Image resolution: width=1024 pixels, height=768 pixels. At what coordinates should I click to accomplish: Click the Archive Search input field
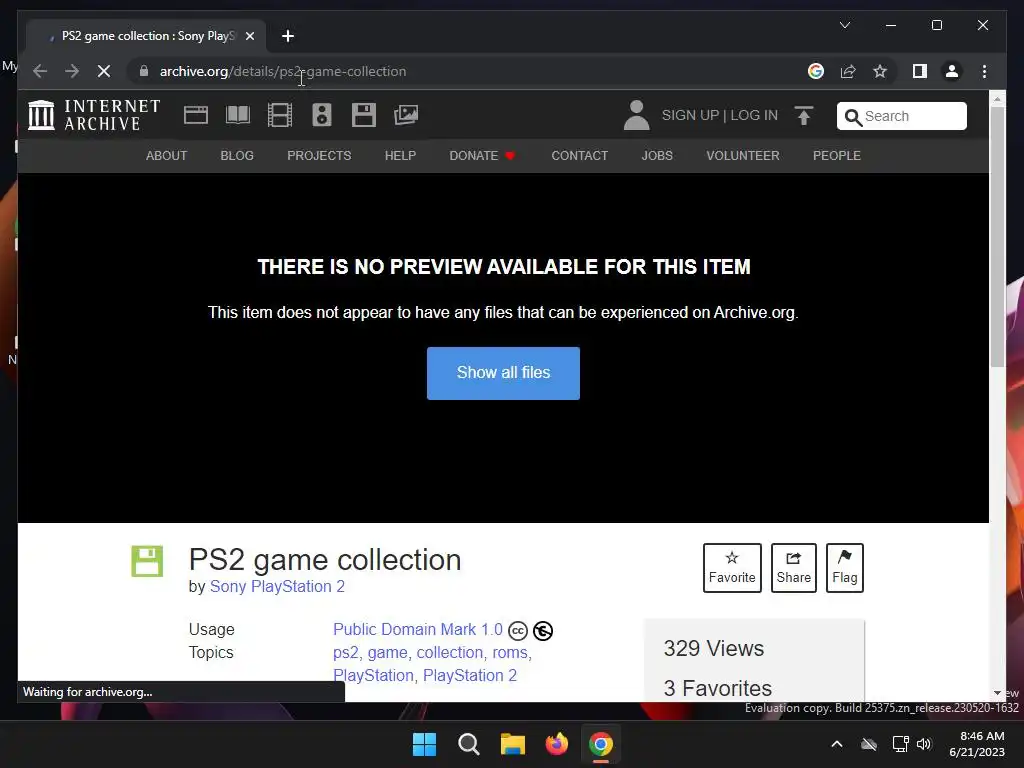click(x=902, y=116)
